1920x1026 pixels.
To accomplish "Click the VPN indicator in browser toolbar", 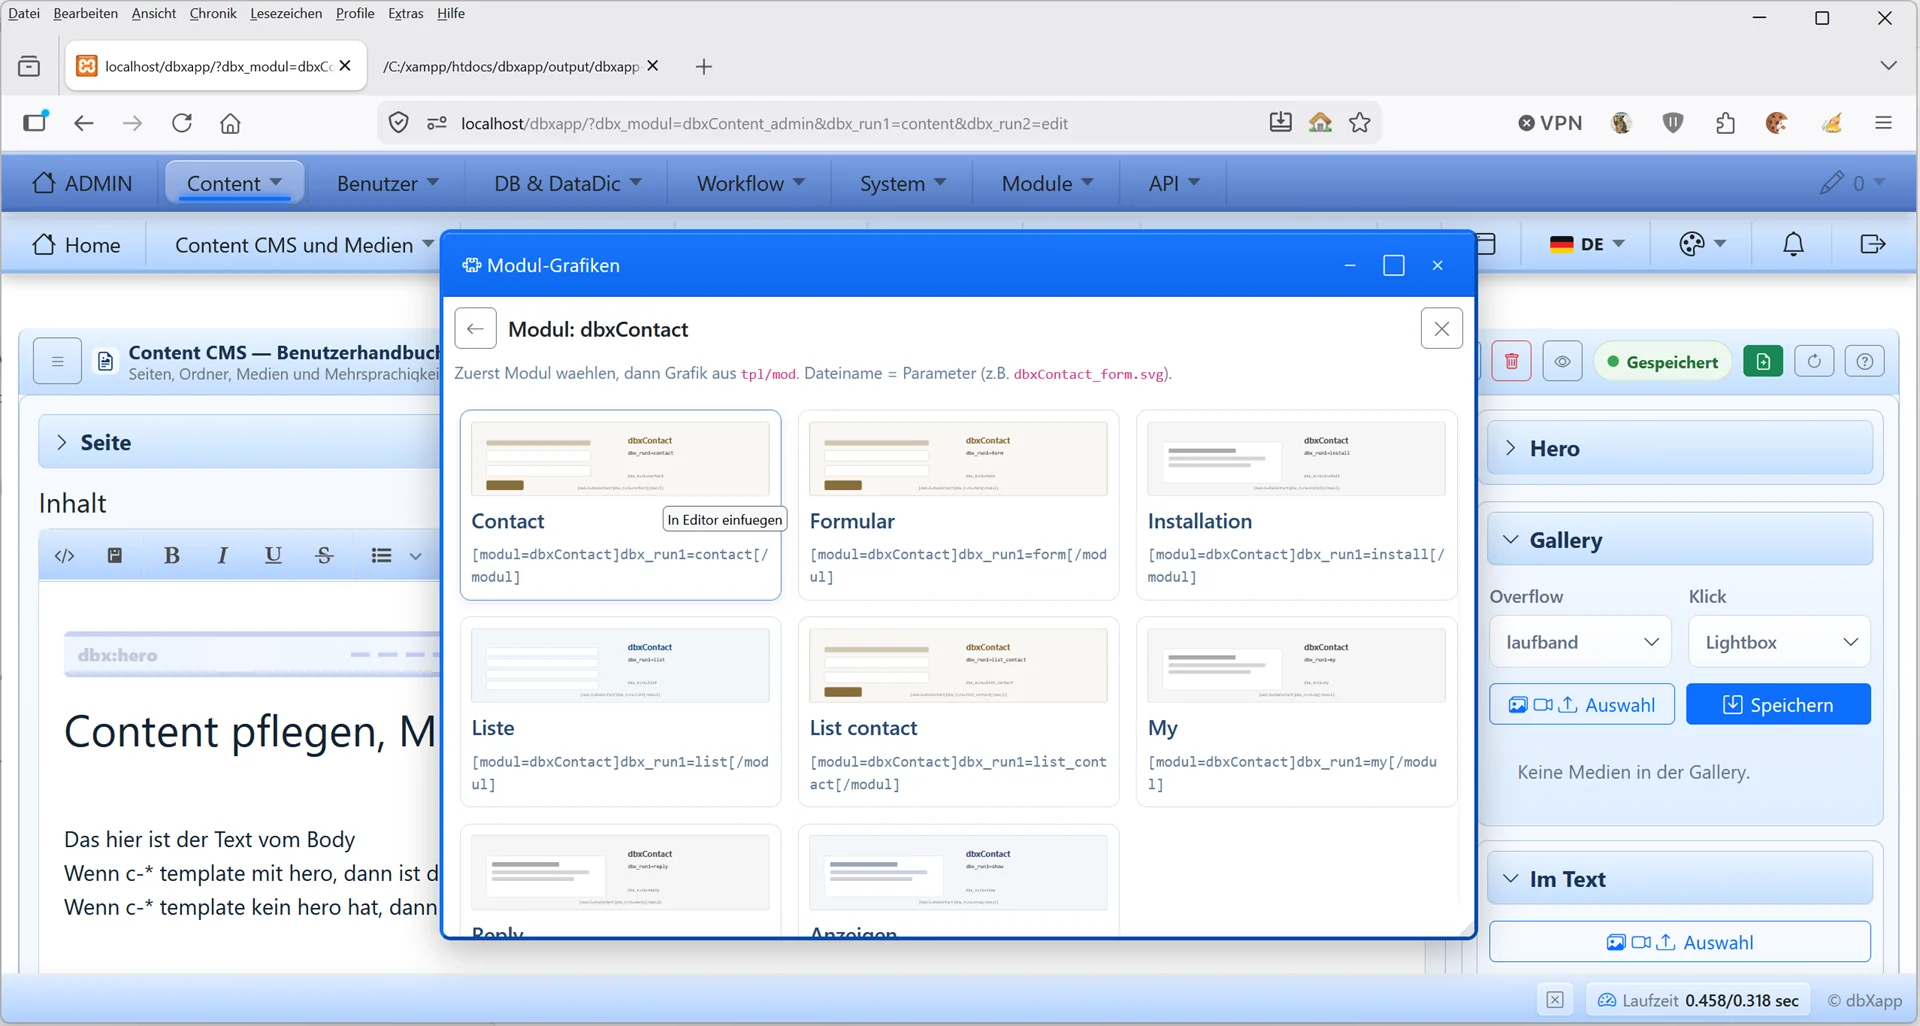I will 1551,123.
